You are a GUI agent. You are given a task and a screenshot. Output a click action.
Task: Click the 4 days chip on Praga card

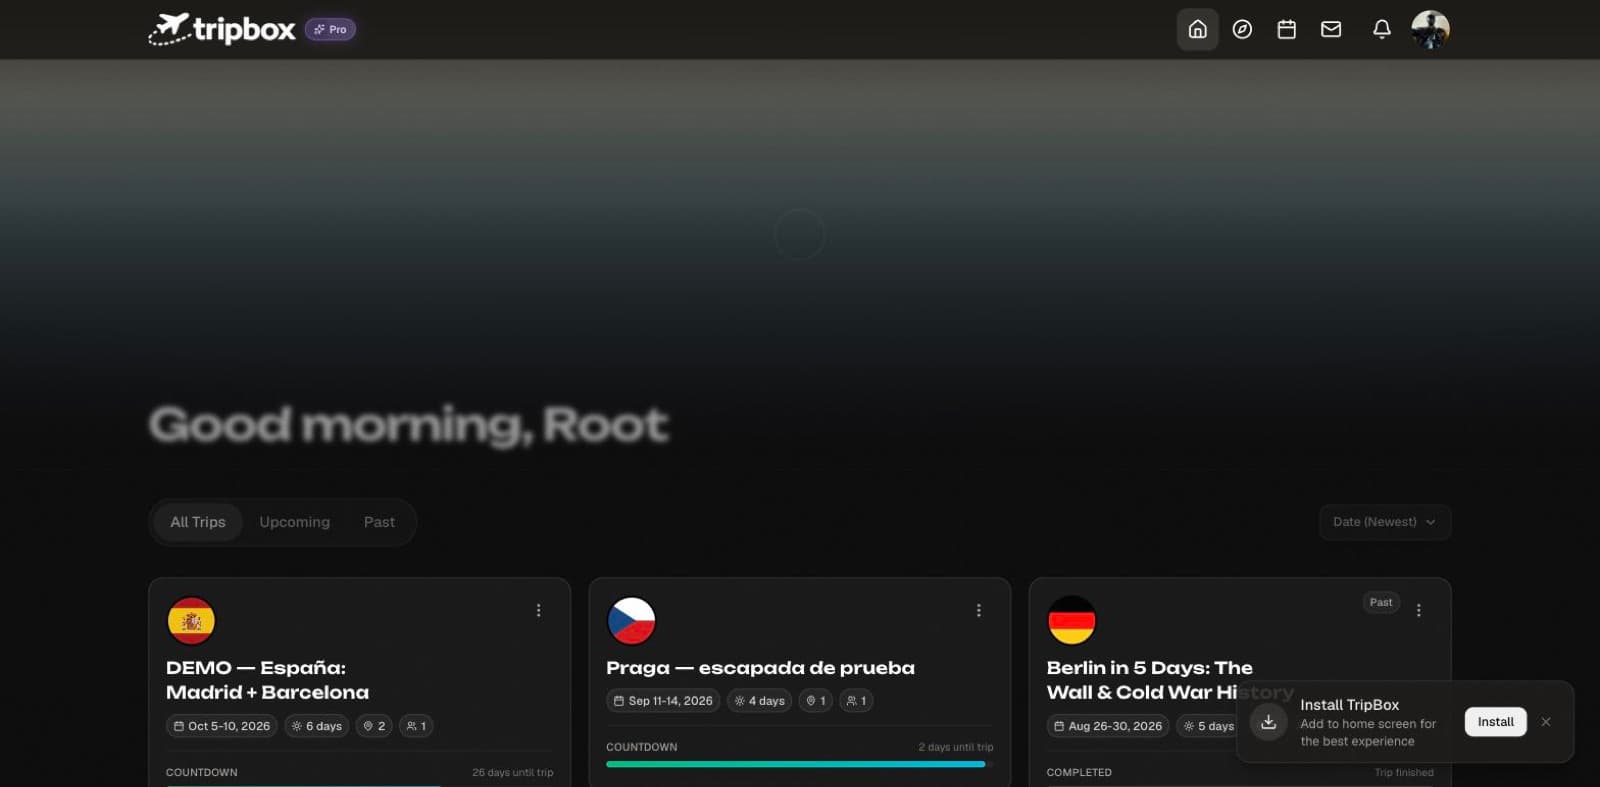tap(759, 701)
